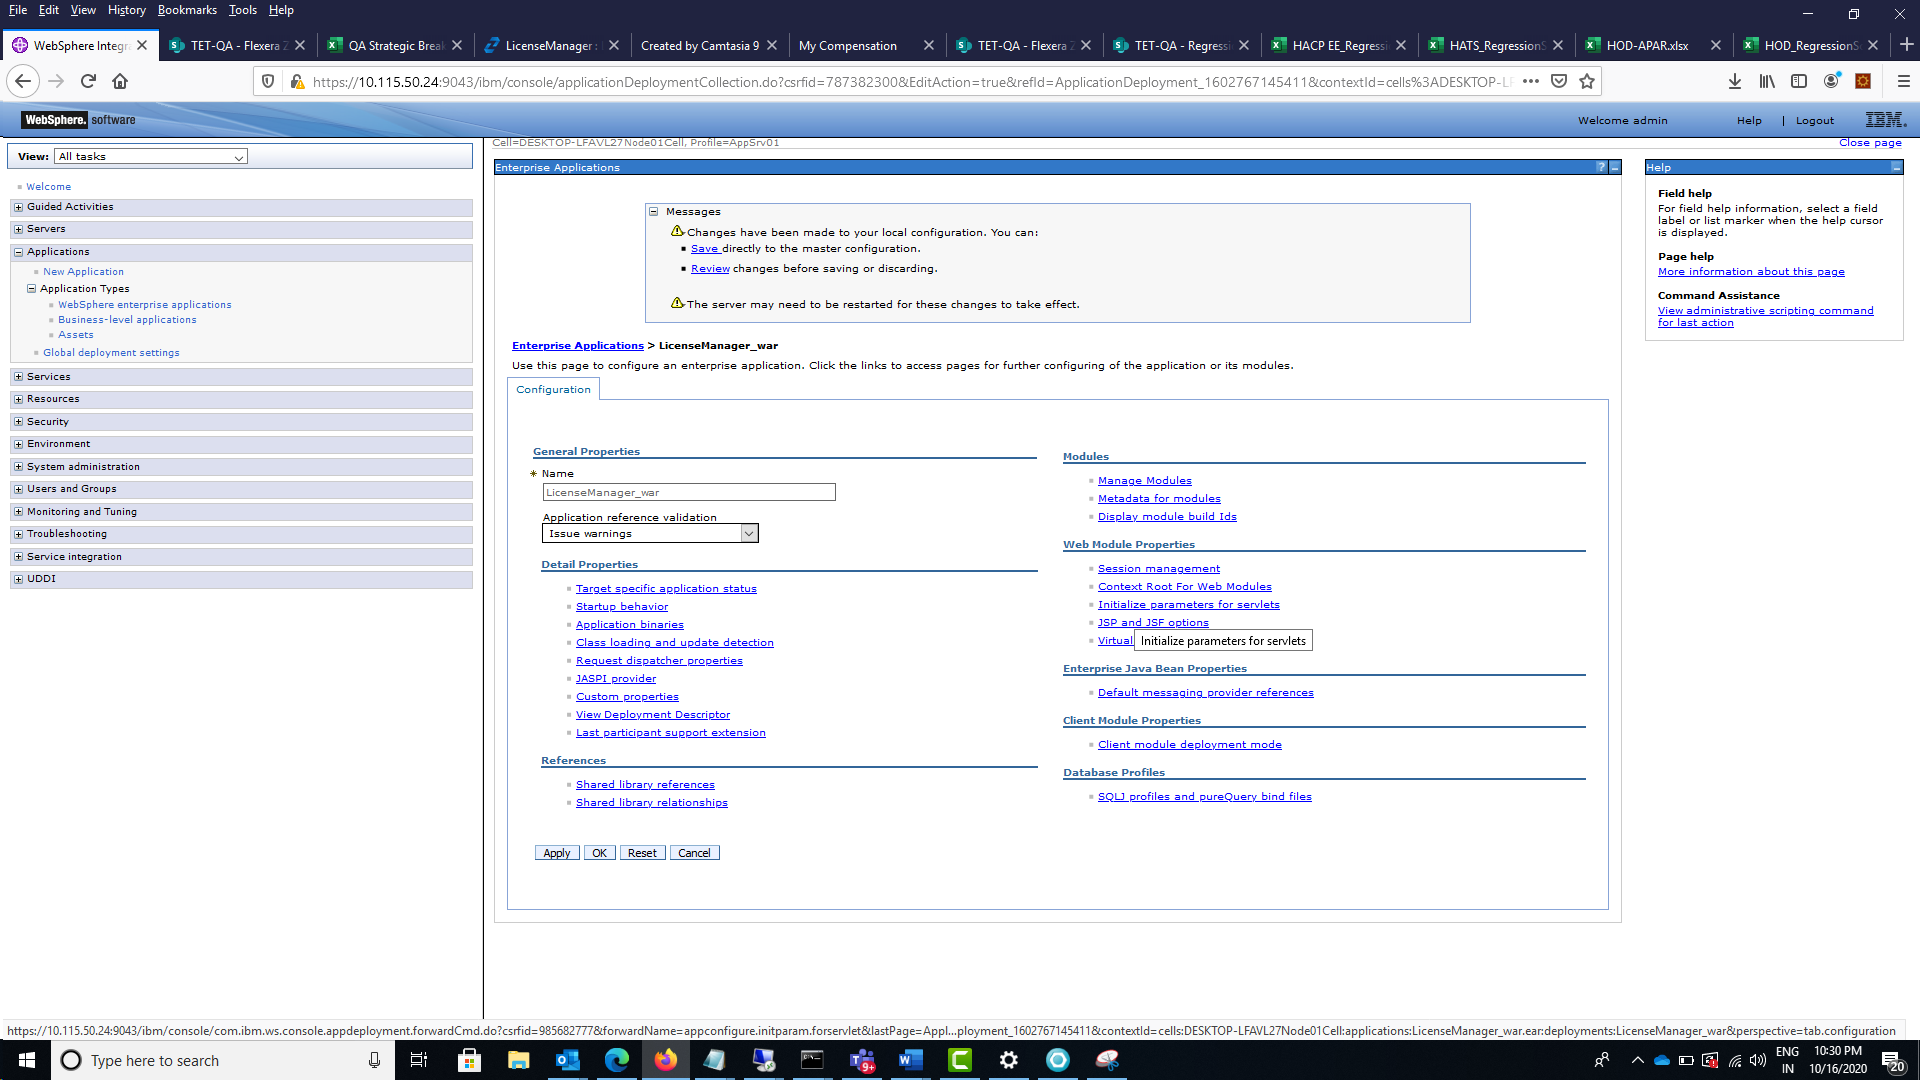Open Microsoft Word from the taskbar
The height and width of the screenshot is (1080, 1920).
(910, 1060)
